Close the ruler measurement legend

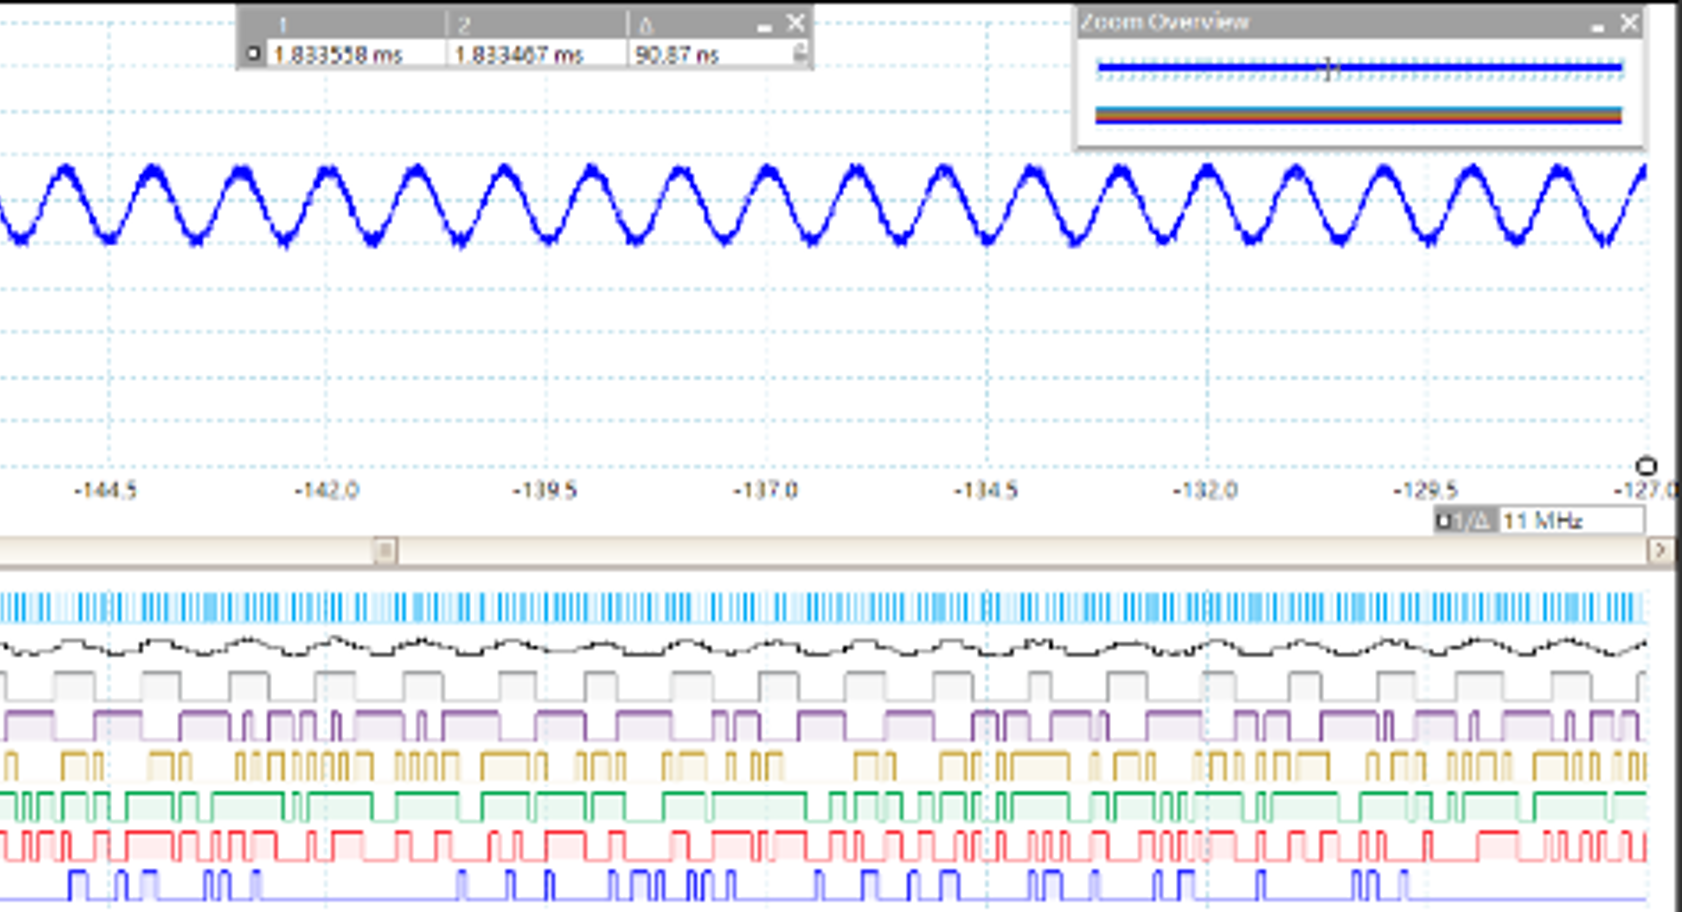(x=795, y=22)
